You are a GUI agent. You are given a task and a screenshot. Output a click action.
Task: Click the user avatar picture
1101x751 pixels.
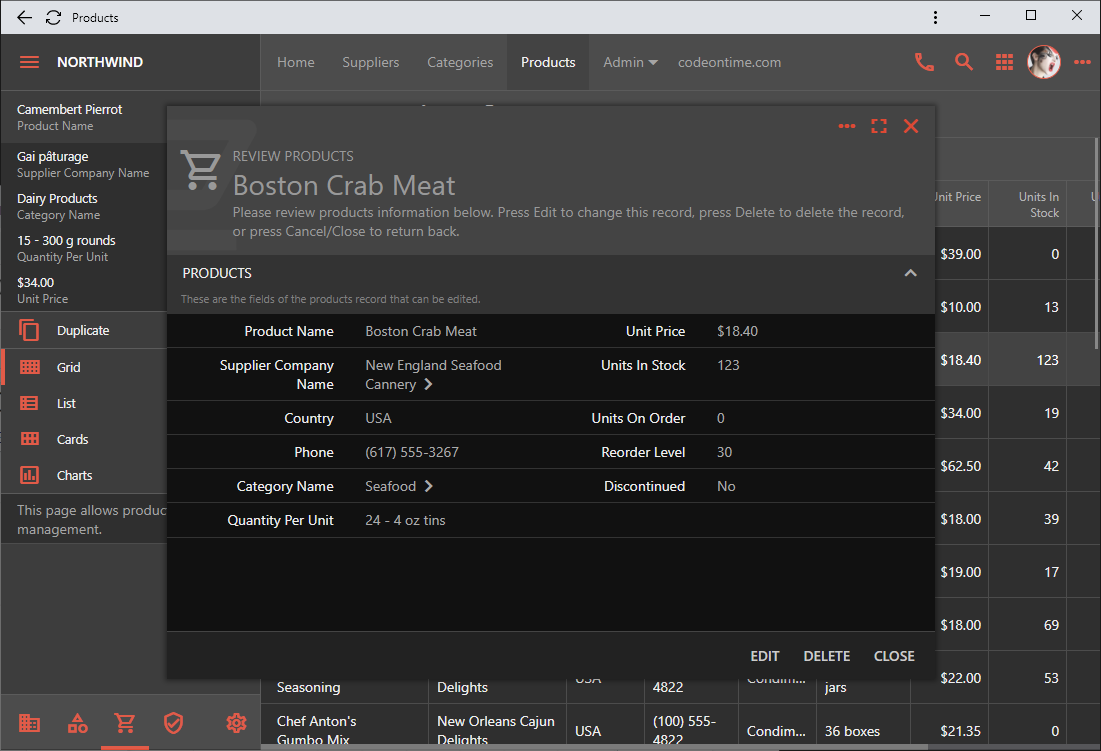pos(1043,62)
